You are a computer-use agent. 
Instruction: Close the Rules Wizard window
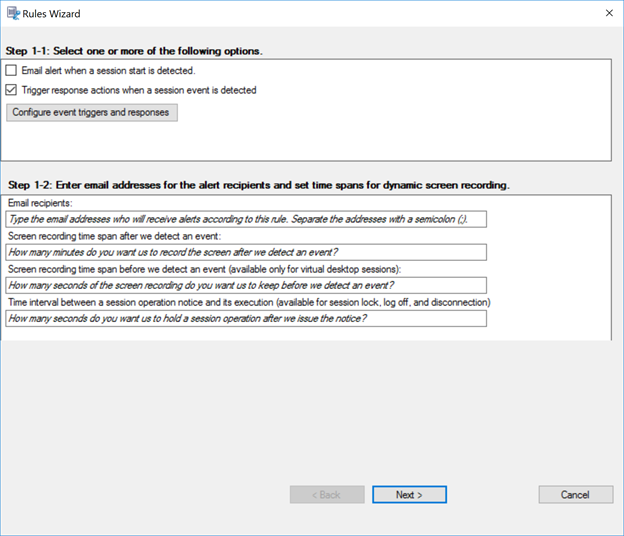609,14
